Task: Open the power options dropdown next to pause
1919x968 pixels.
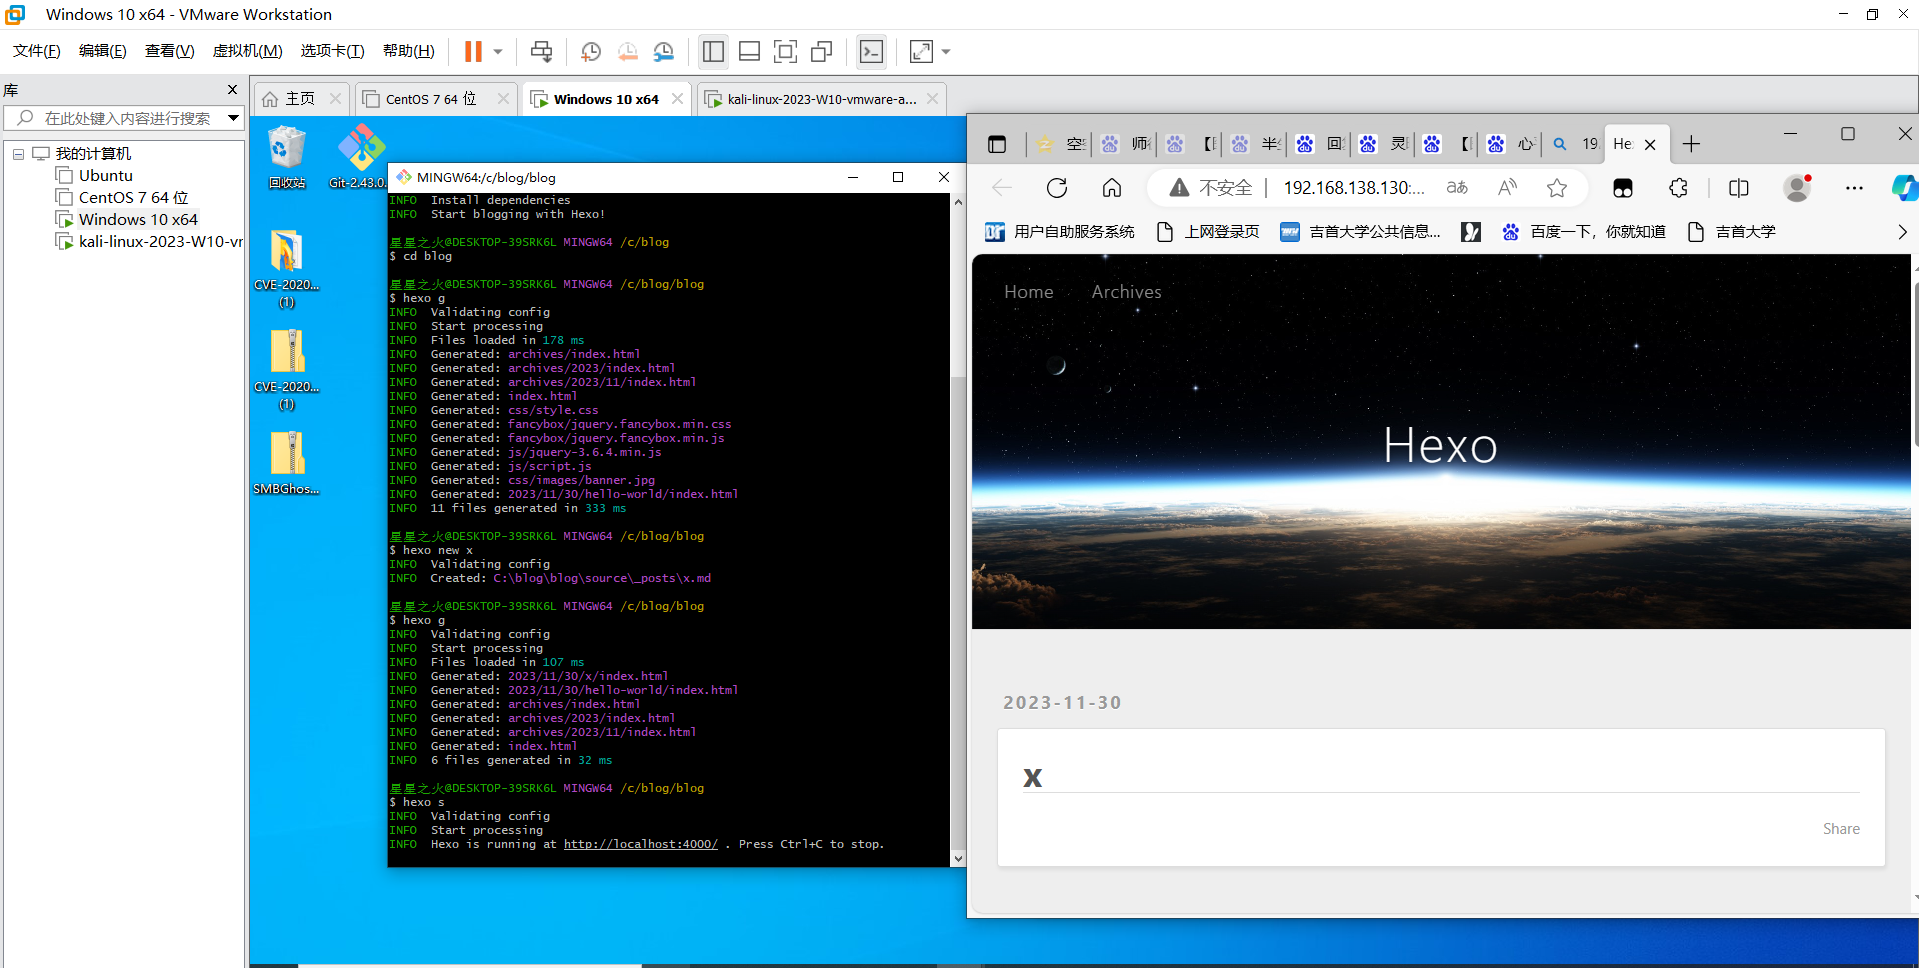Action: click(x=498, y=51)
